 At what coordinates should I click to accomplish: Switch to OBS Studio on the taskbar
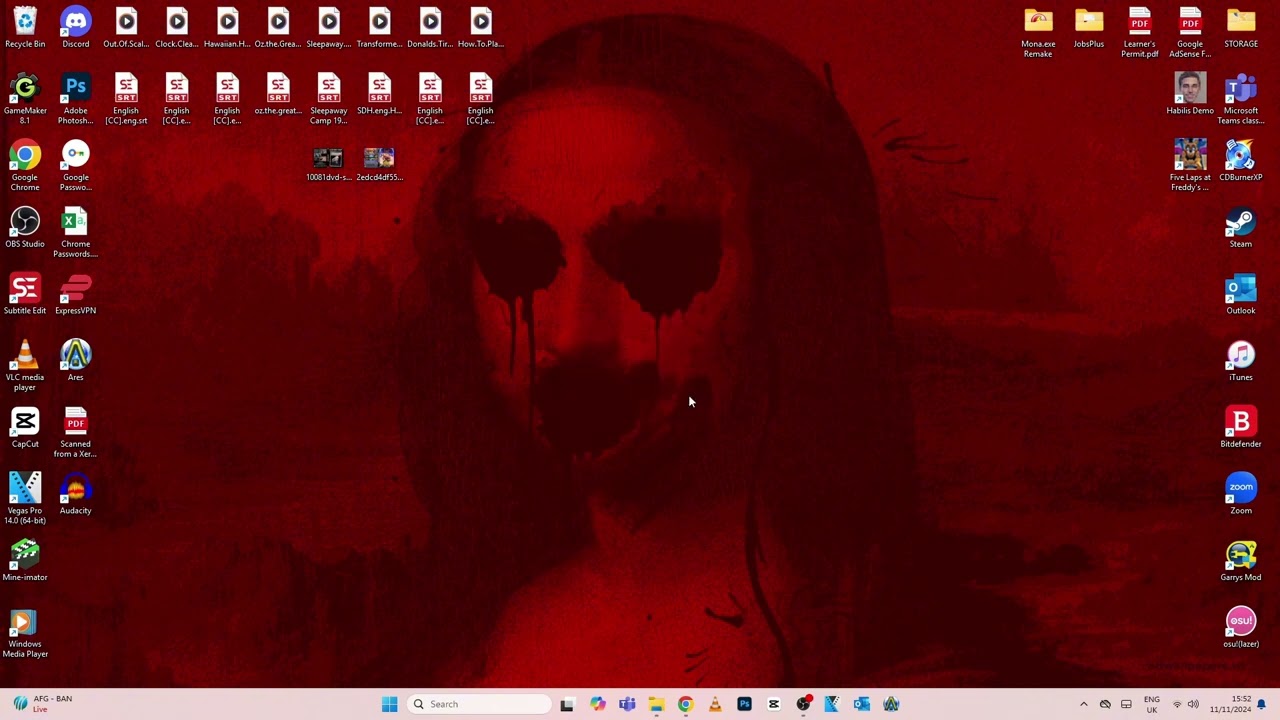(803, 704)
